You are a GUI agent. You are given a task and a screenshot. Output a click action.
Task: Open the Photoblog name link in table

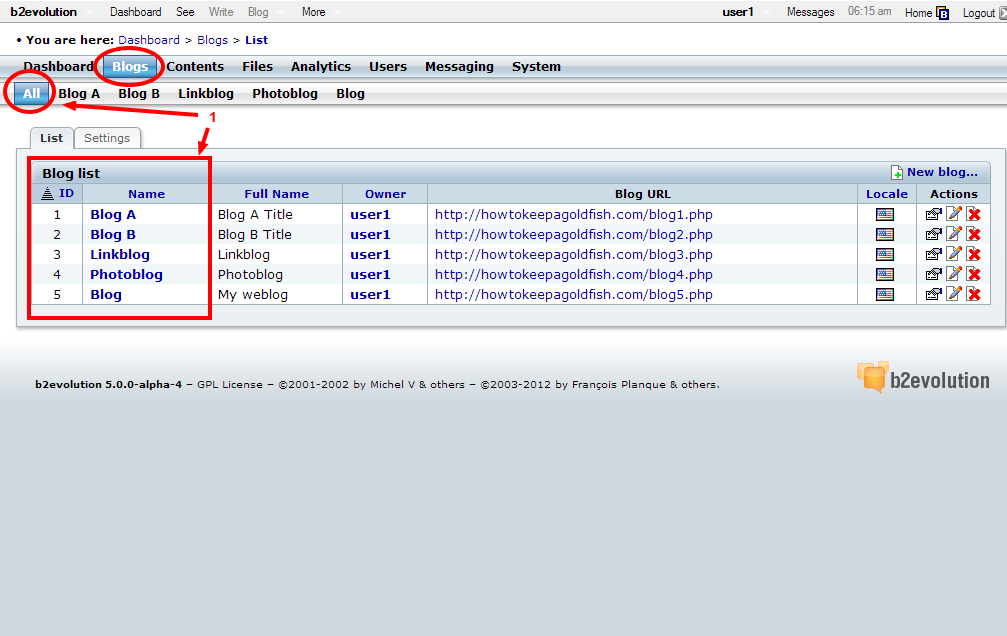(126, 274)
